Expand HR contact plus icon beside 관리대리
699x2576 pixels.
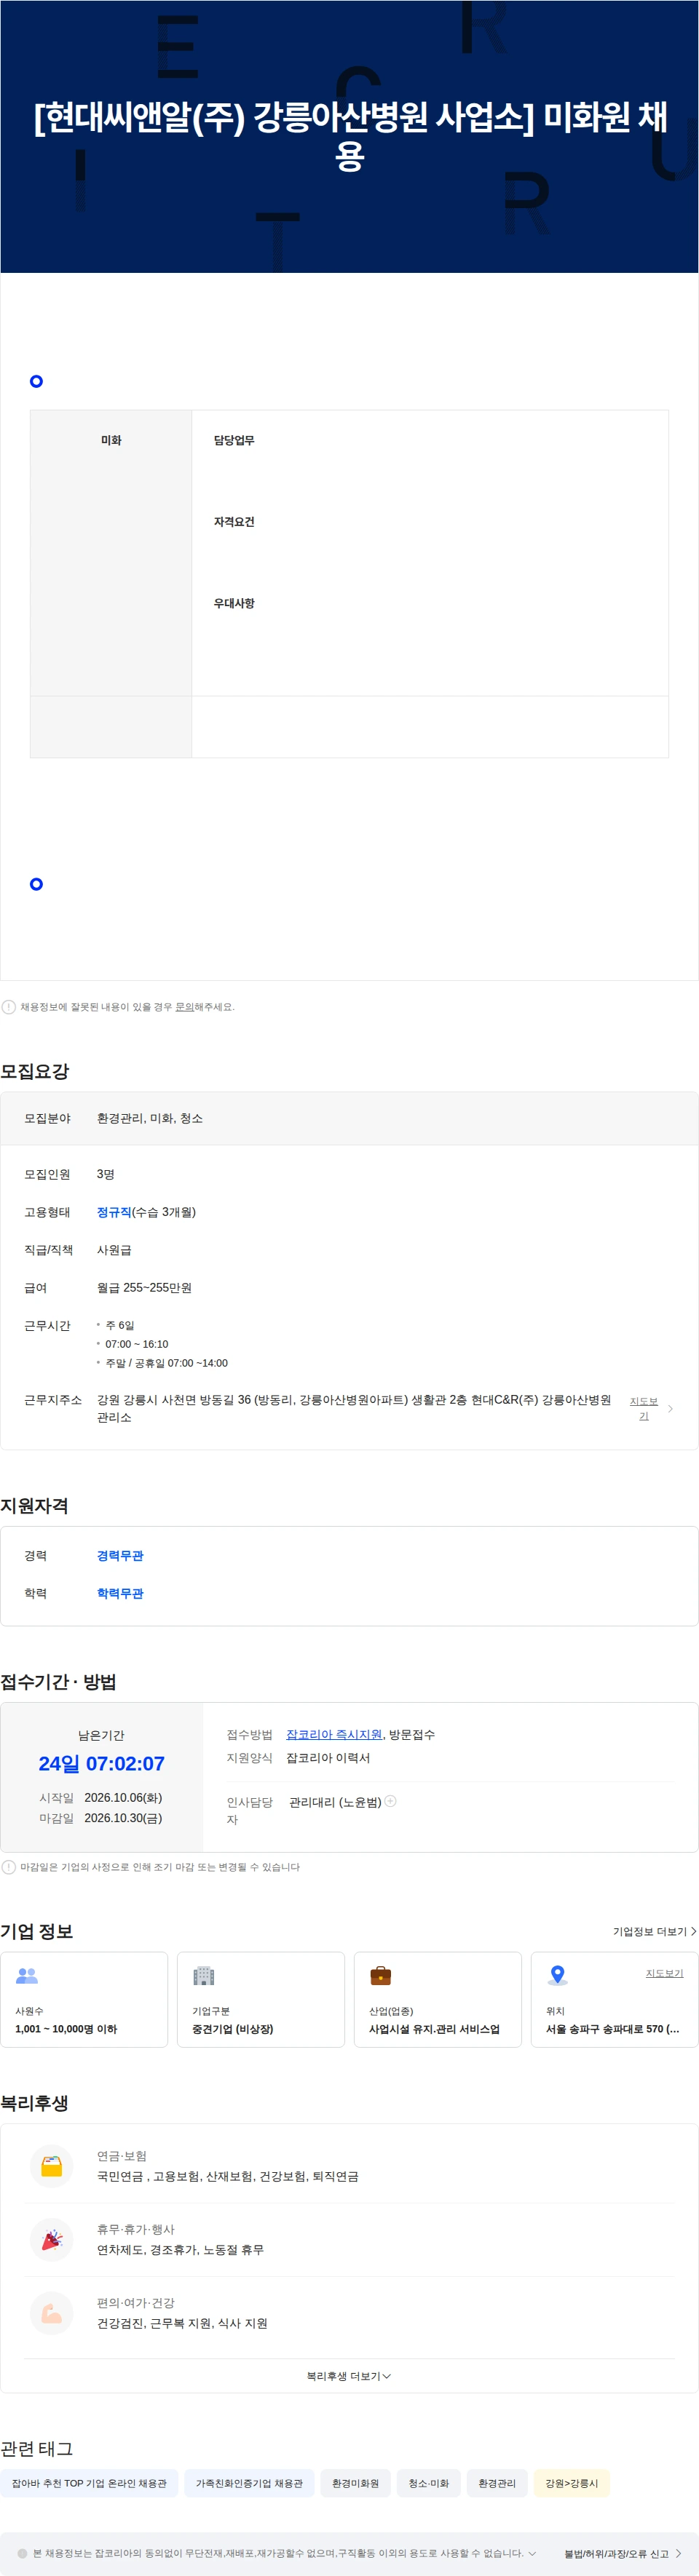click(x=391, y=1801)
